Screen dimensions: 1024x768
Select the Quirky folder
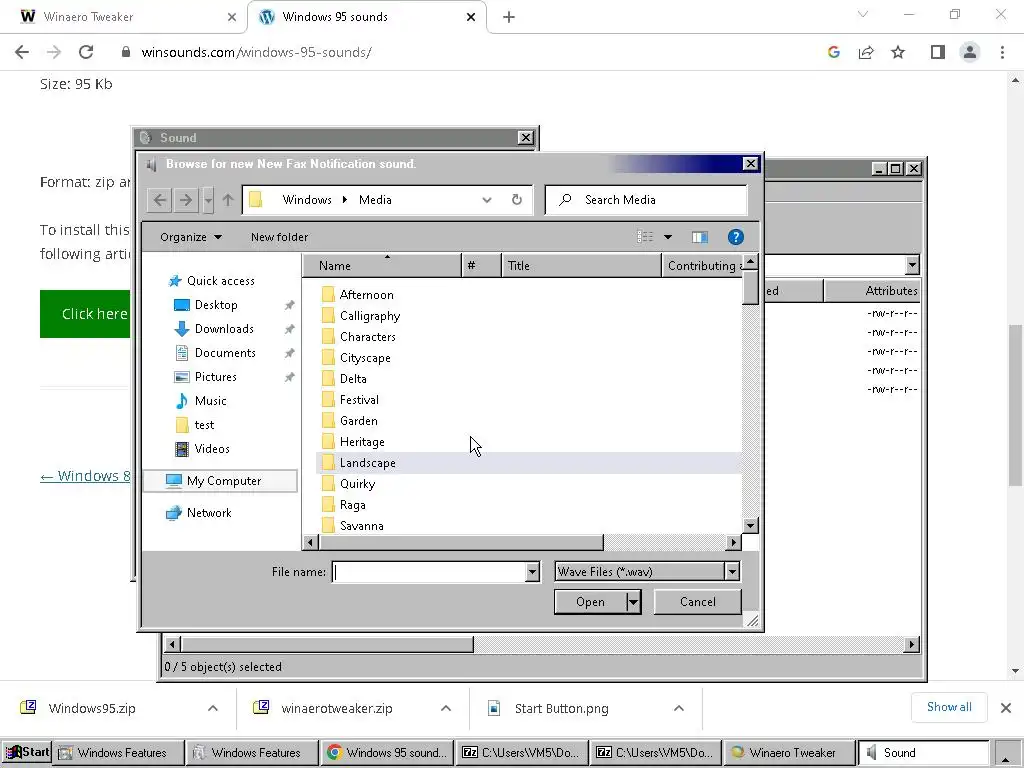click(x=357, y=484)
